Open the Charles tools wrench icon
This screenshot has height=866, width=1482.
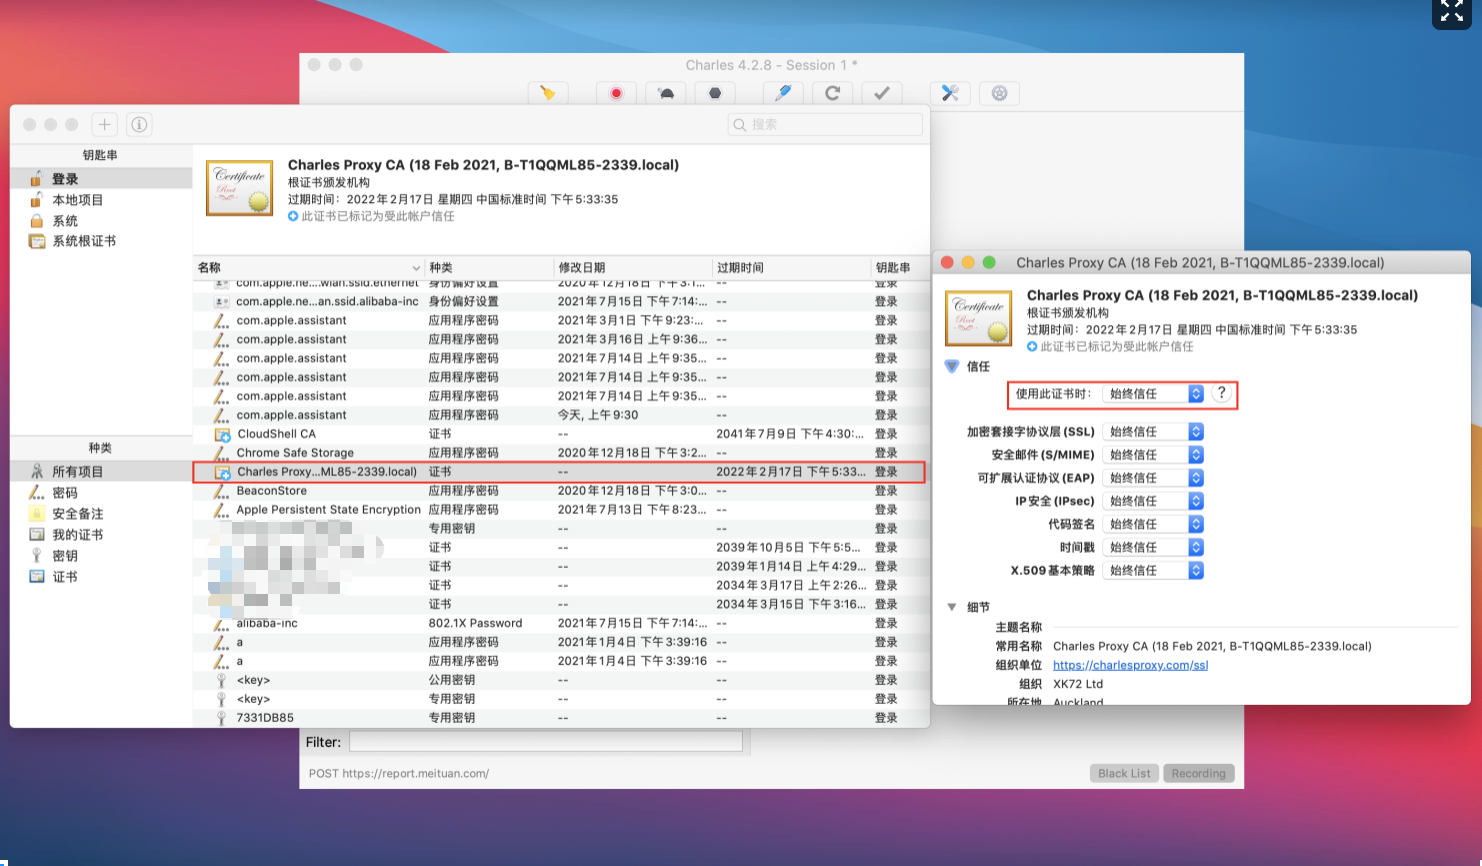point(950,93)
